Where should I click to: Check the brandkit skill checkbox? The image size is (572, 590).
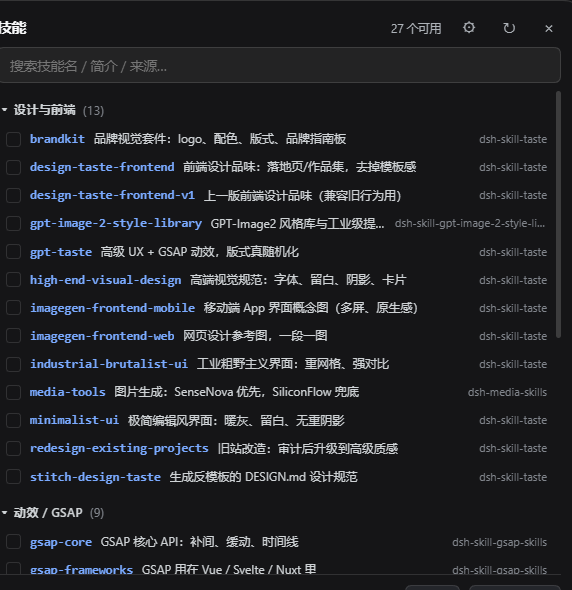coord(14,139)
